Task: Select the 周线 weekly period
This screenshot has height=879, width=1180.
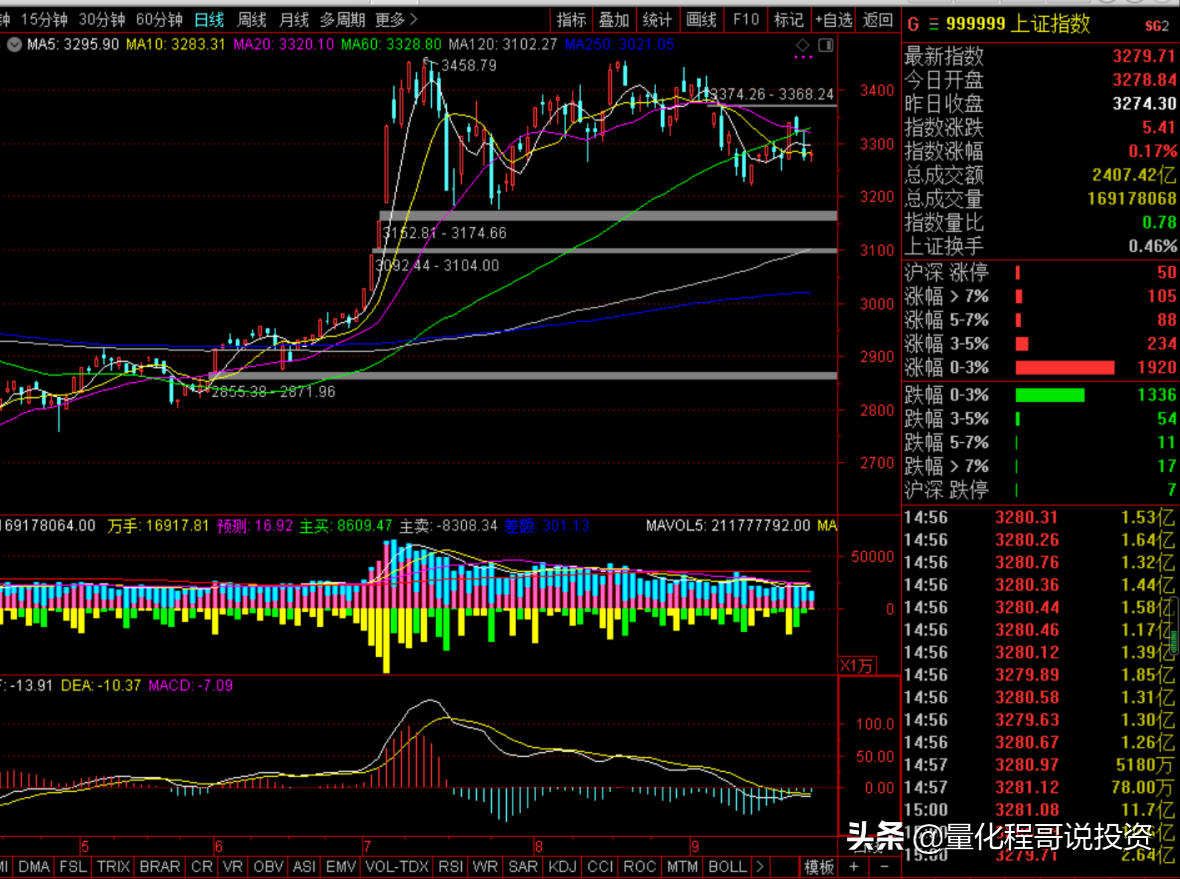Action: tap(251, 20)
